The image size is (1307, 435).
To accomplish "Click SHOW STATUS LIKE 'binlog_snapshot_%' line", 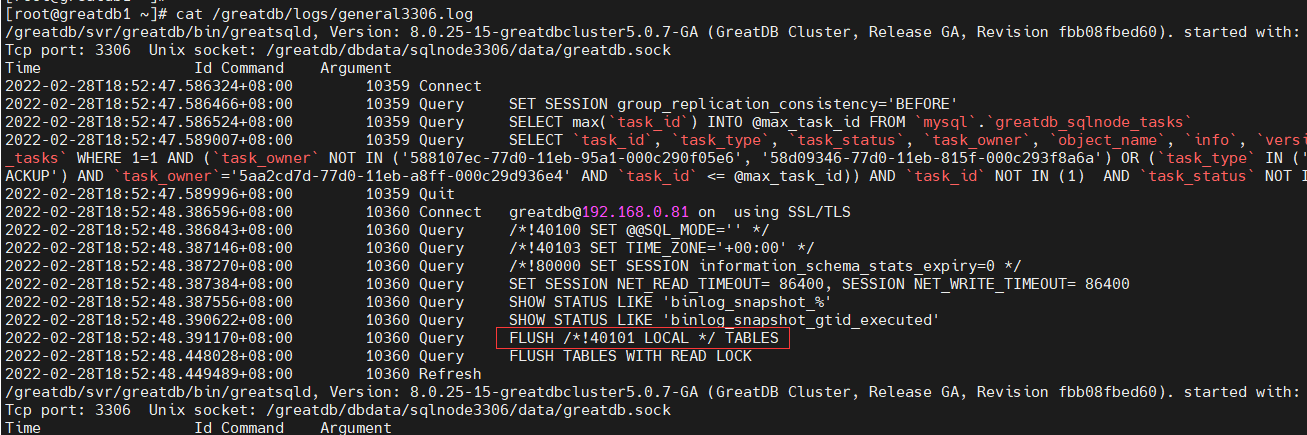I will click(670, 302).
